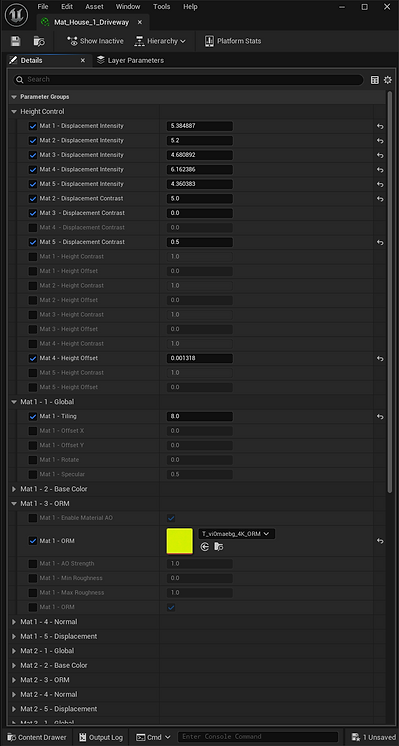Open the Tools menu

tap(162, 7)
